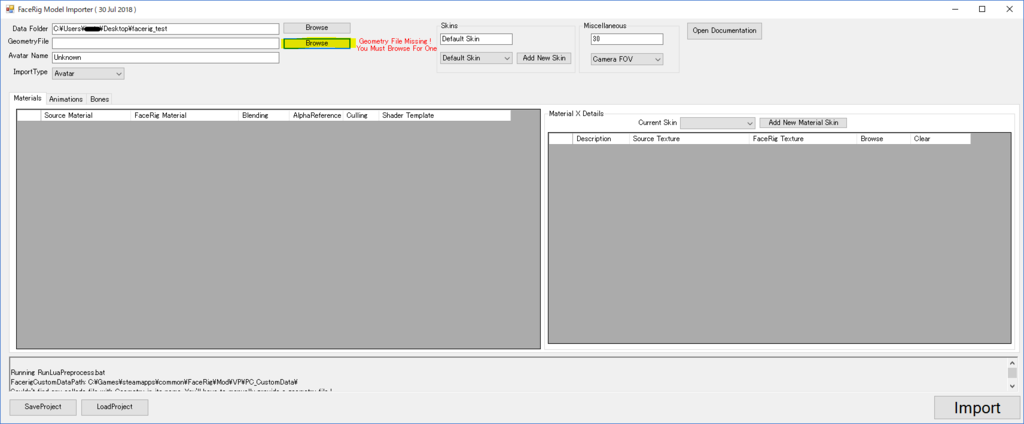Click the Avatar Name field showing Unknown
1024x424 pixels.
click(x=166, y=57)
